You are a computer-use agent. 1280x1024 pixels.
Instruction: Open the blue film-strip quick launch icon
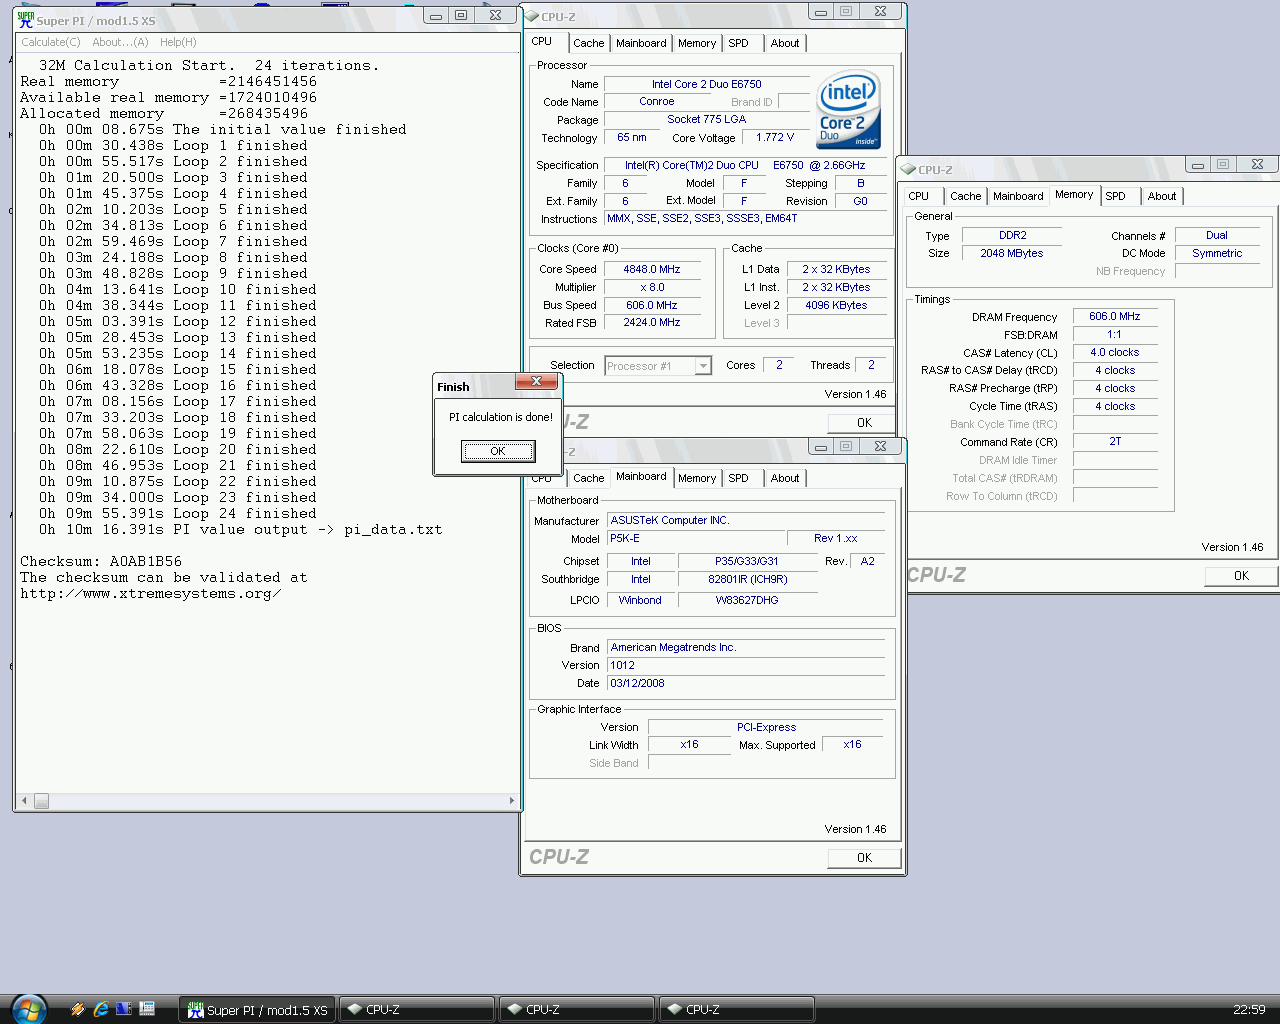tap(124, 1009)
